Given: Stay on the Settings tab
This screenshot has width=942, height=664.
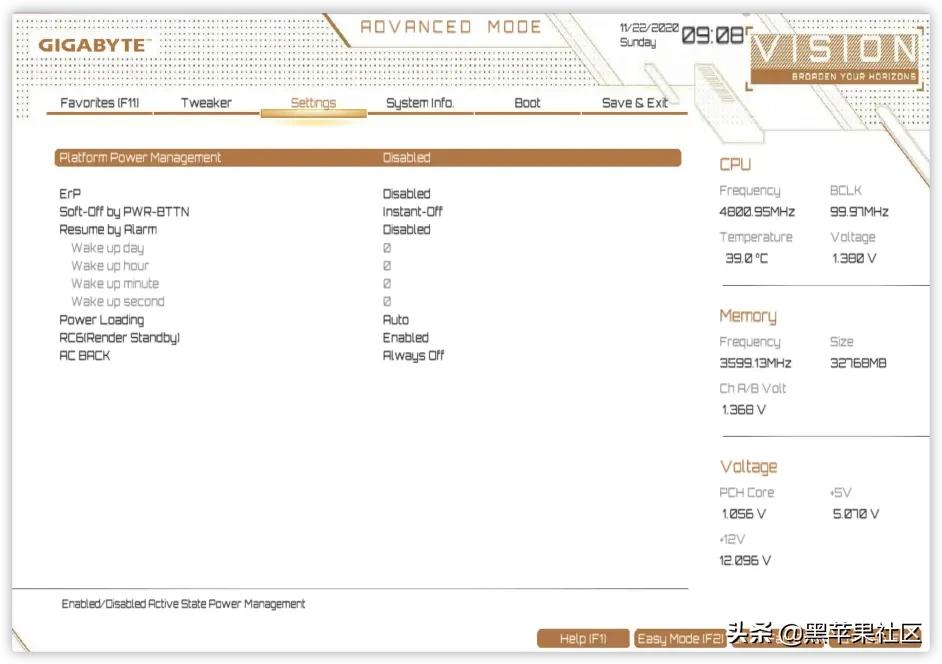Looking at the screenshot, I should (x=313, y=103).
